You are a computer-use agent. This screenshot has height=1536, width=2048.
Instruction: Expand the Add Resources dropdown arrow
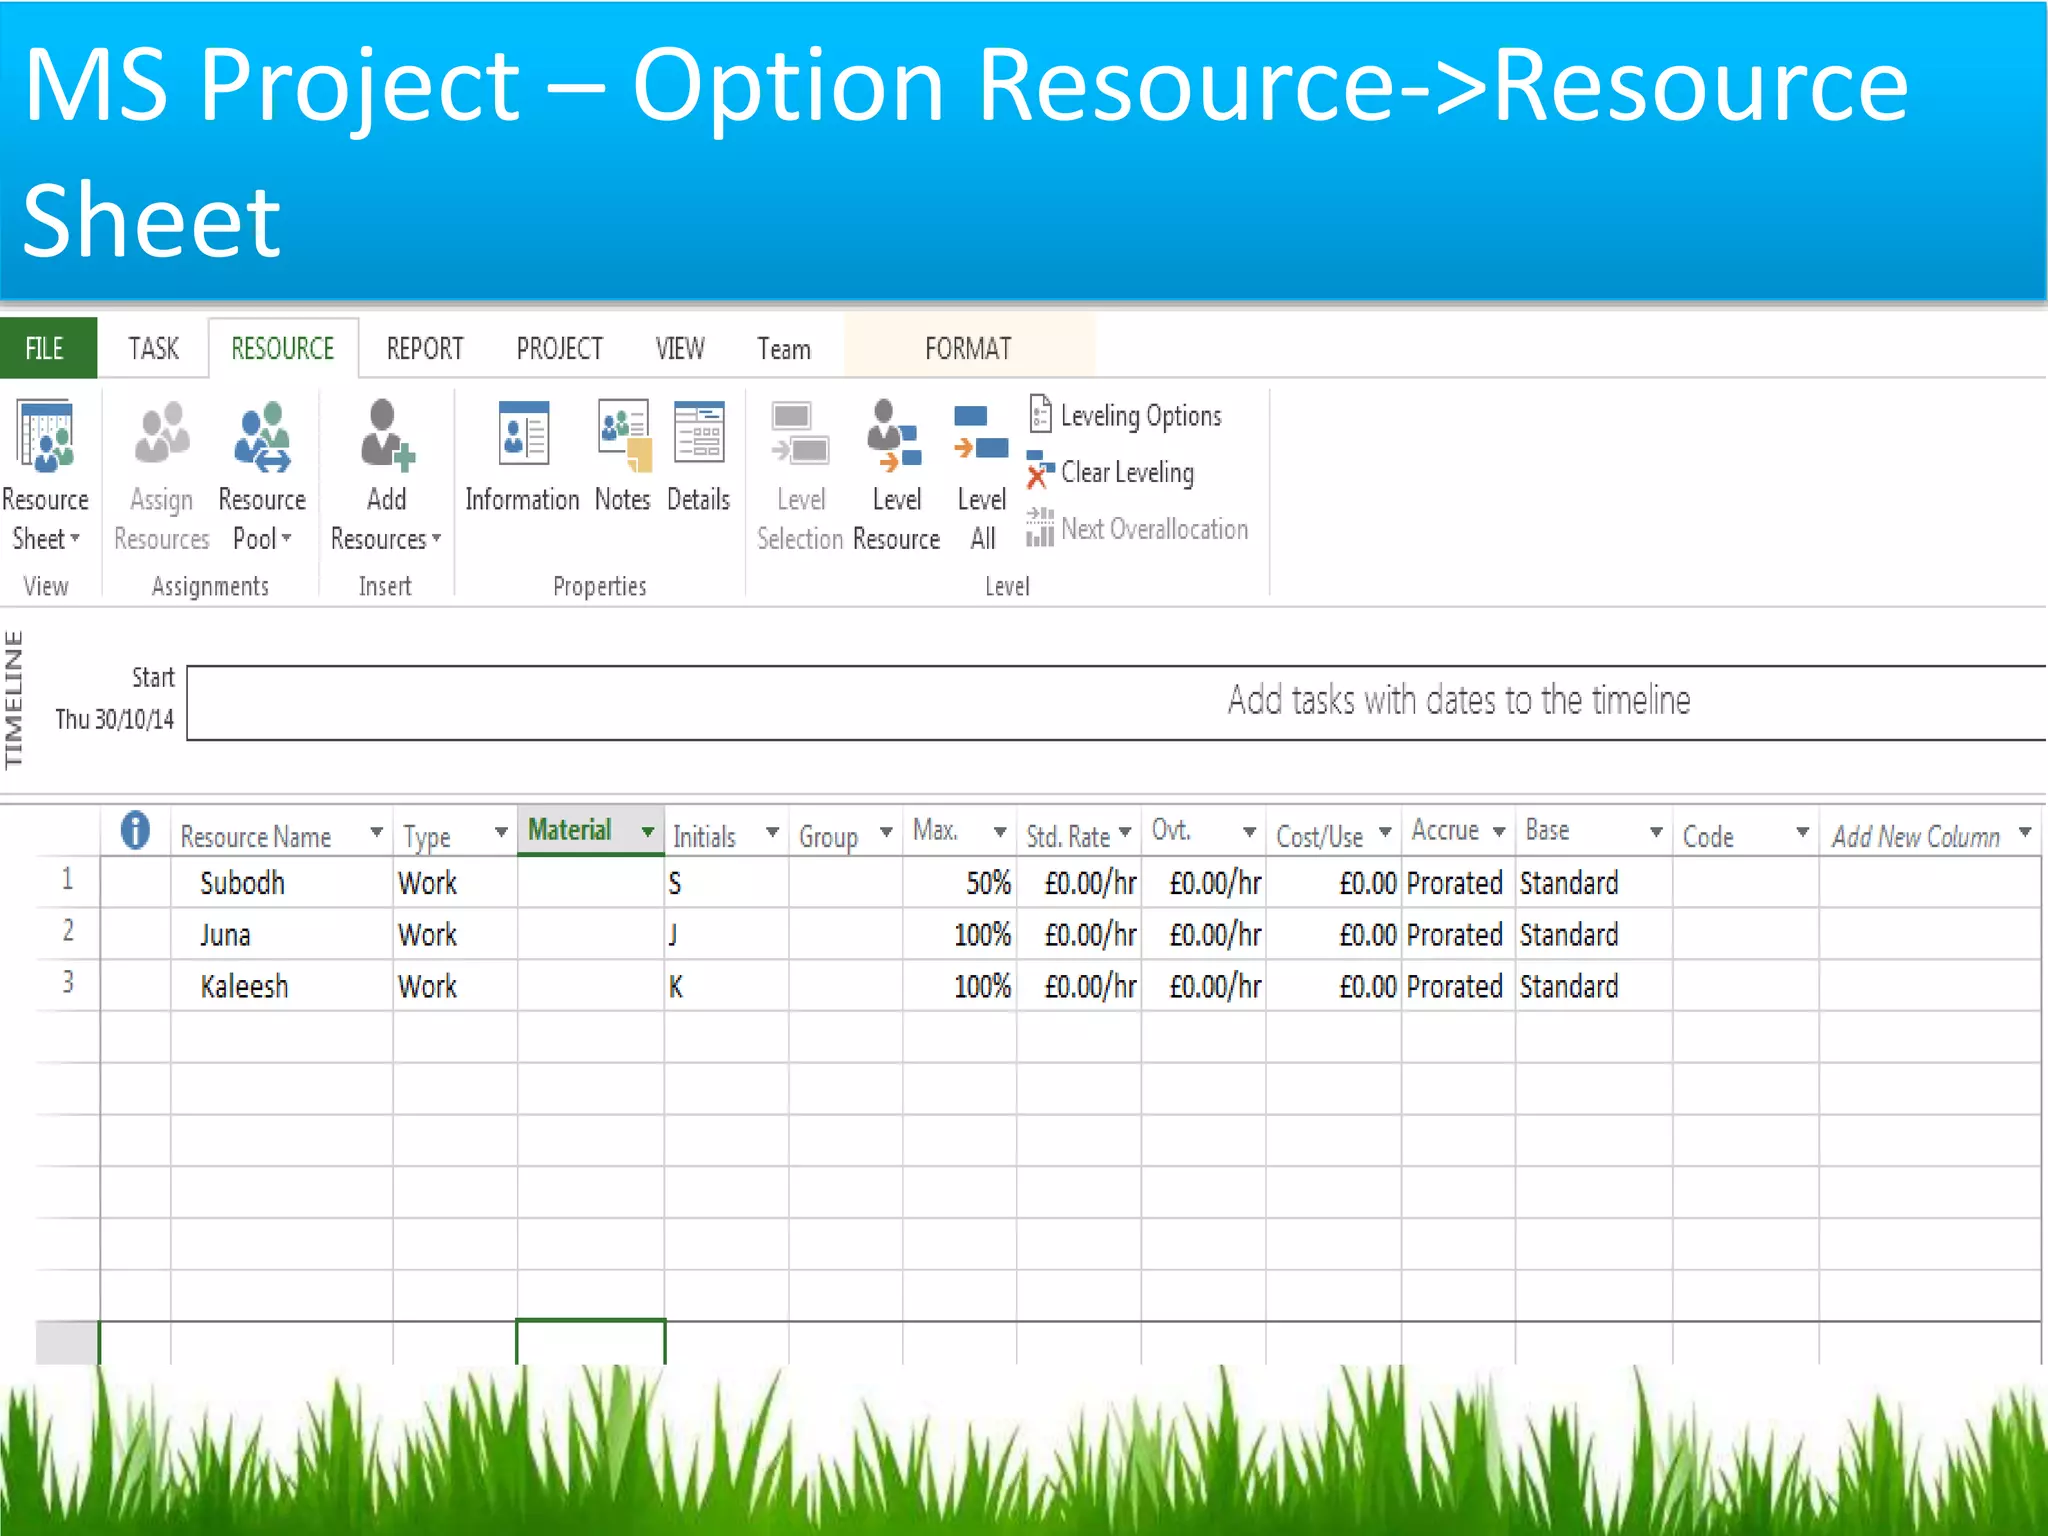pos(436,539)
